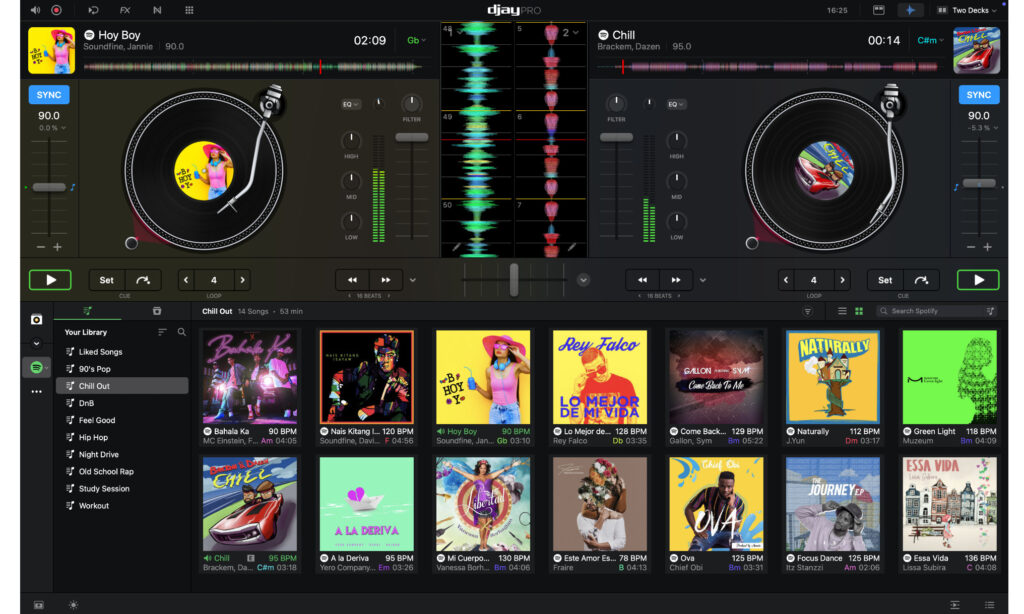Viewport: 1024px width, 614px height.
Task: Click the left deck LOW EQ knob
Action: tap(351, 221)
